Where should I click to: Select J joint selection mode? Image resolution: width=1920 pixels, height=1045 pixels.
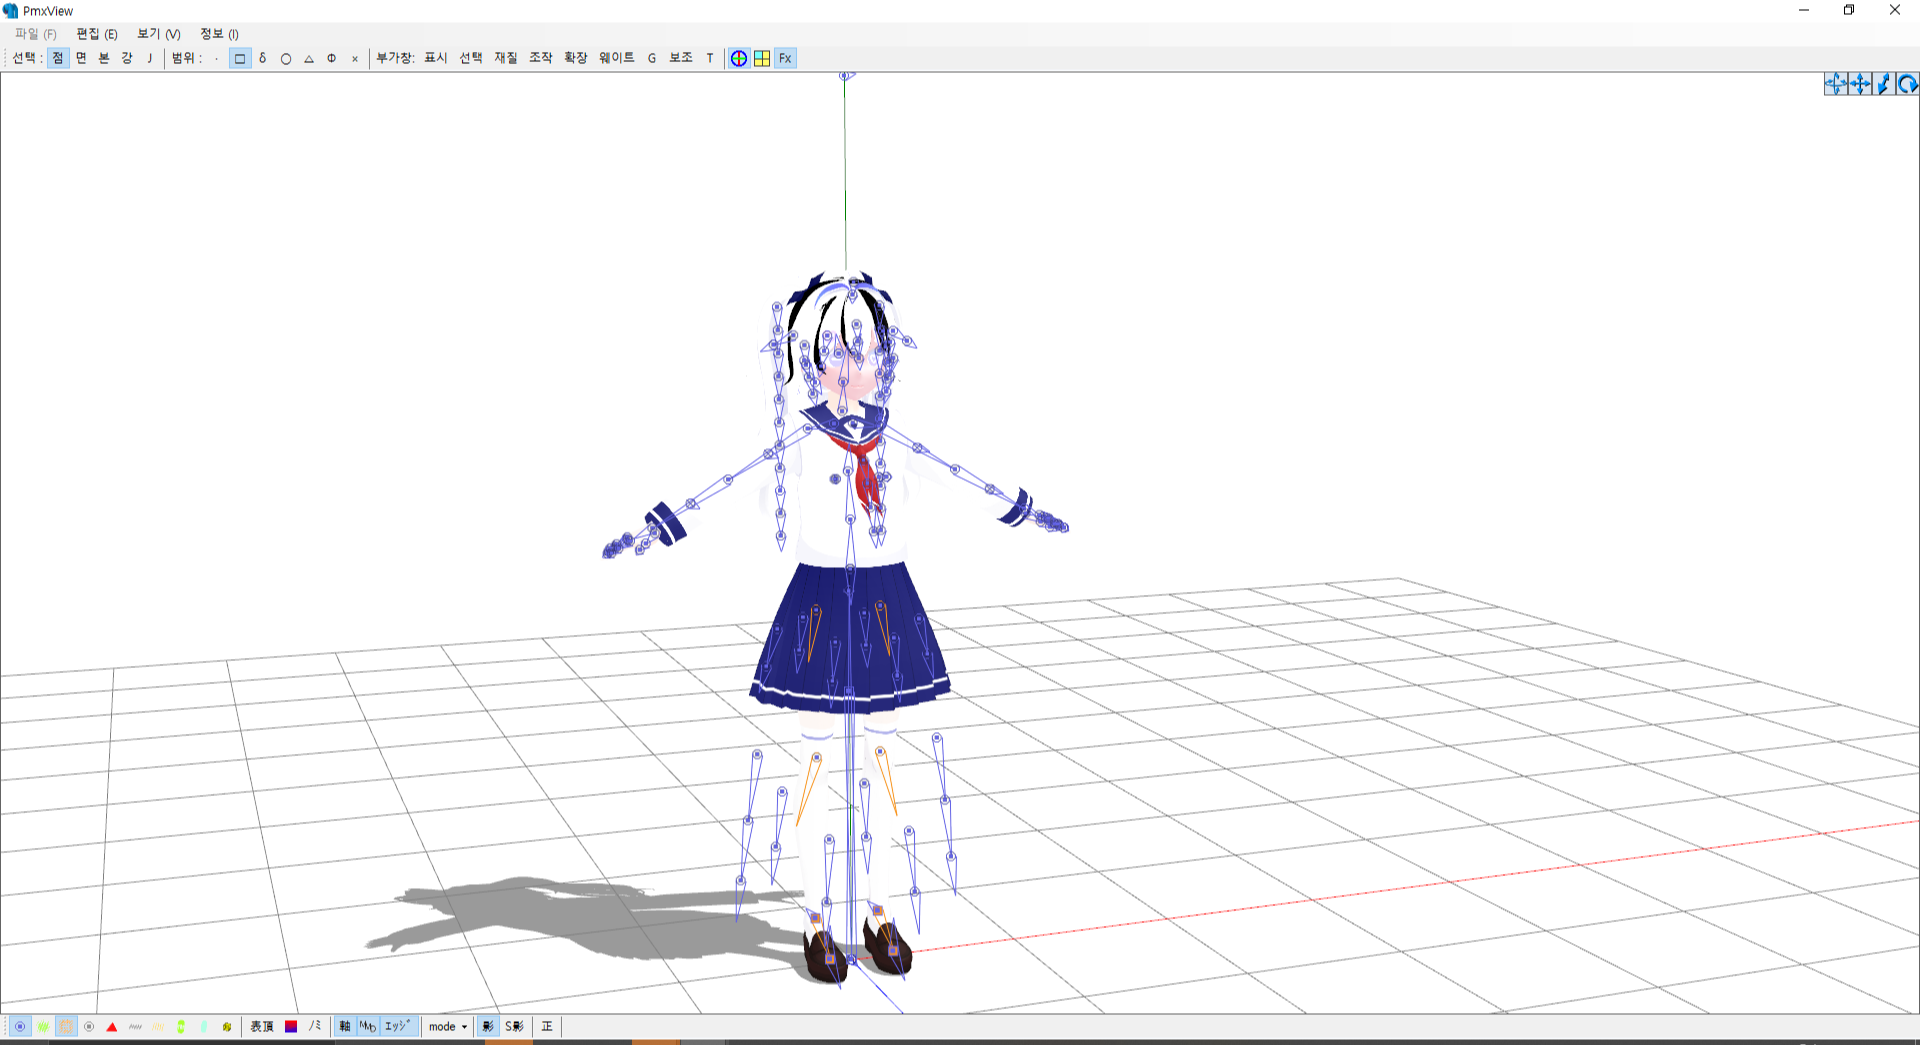(150, 58)
